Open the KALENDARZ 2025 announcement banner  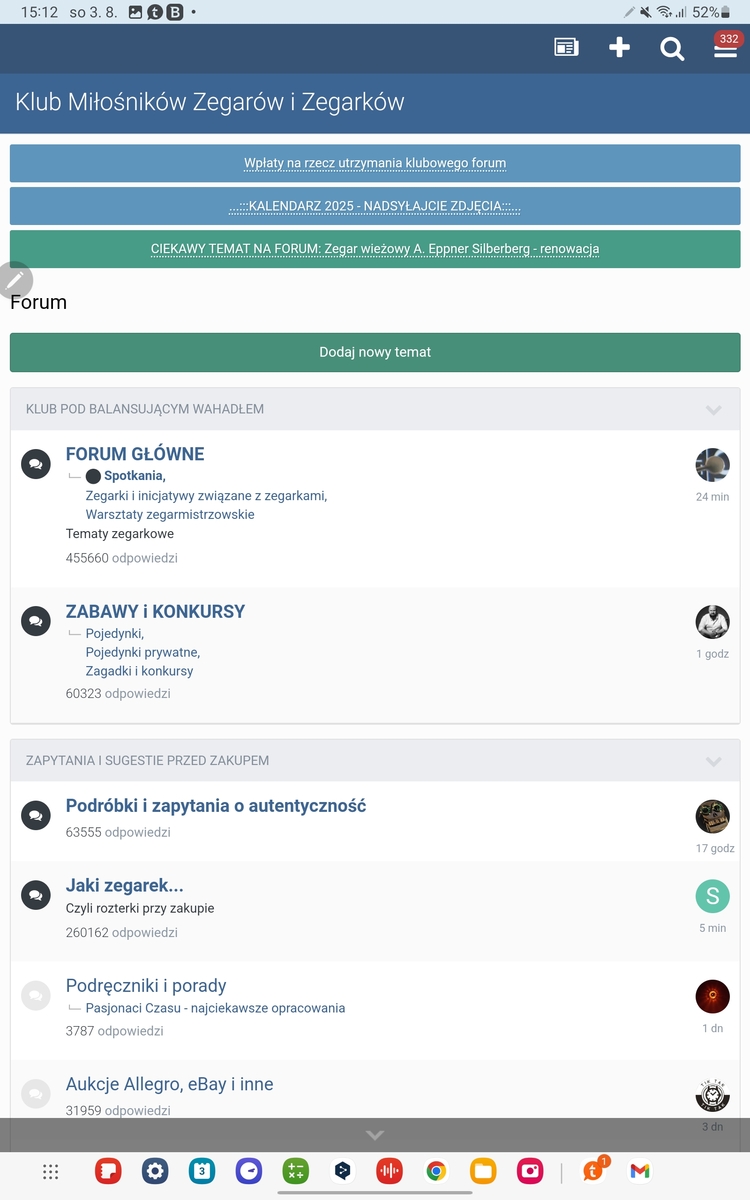[375, 206]
